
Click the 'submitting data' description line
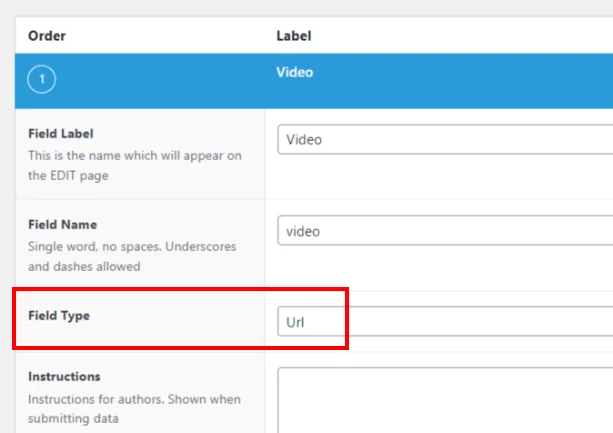tap(73, 419)
